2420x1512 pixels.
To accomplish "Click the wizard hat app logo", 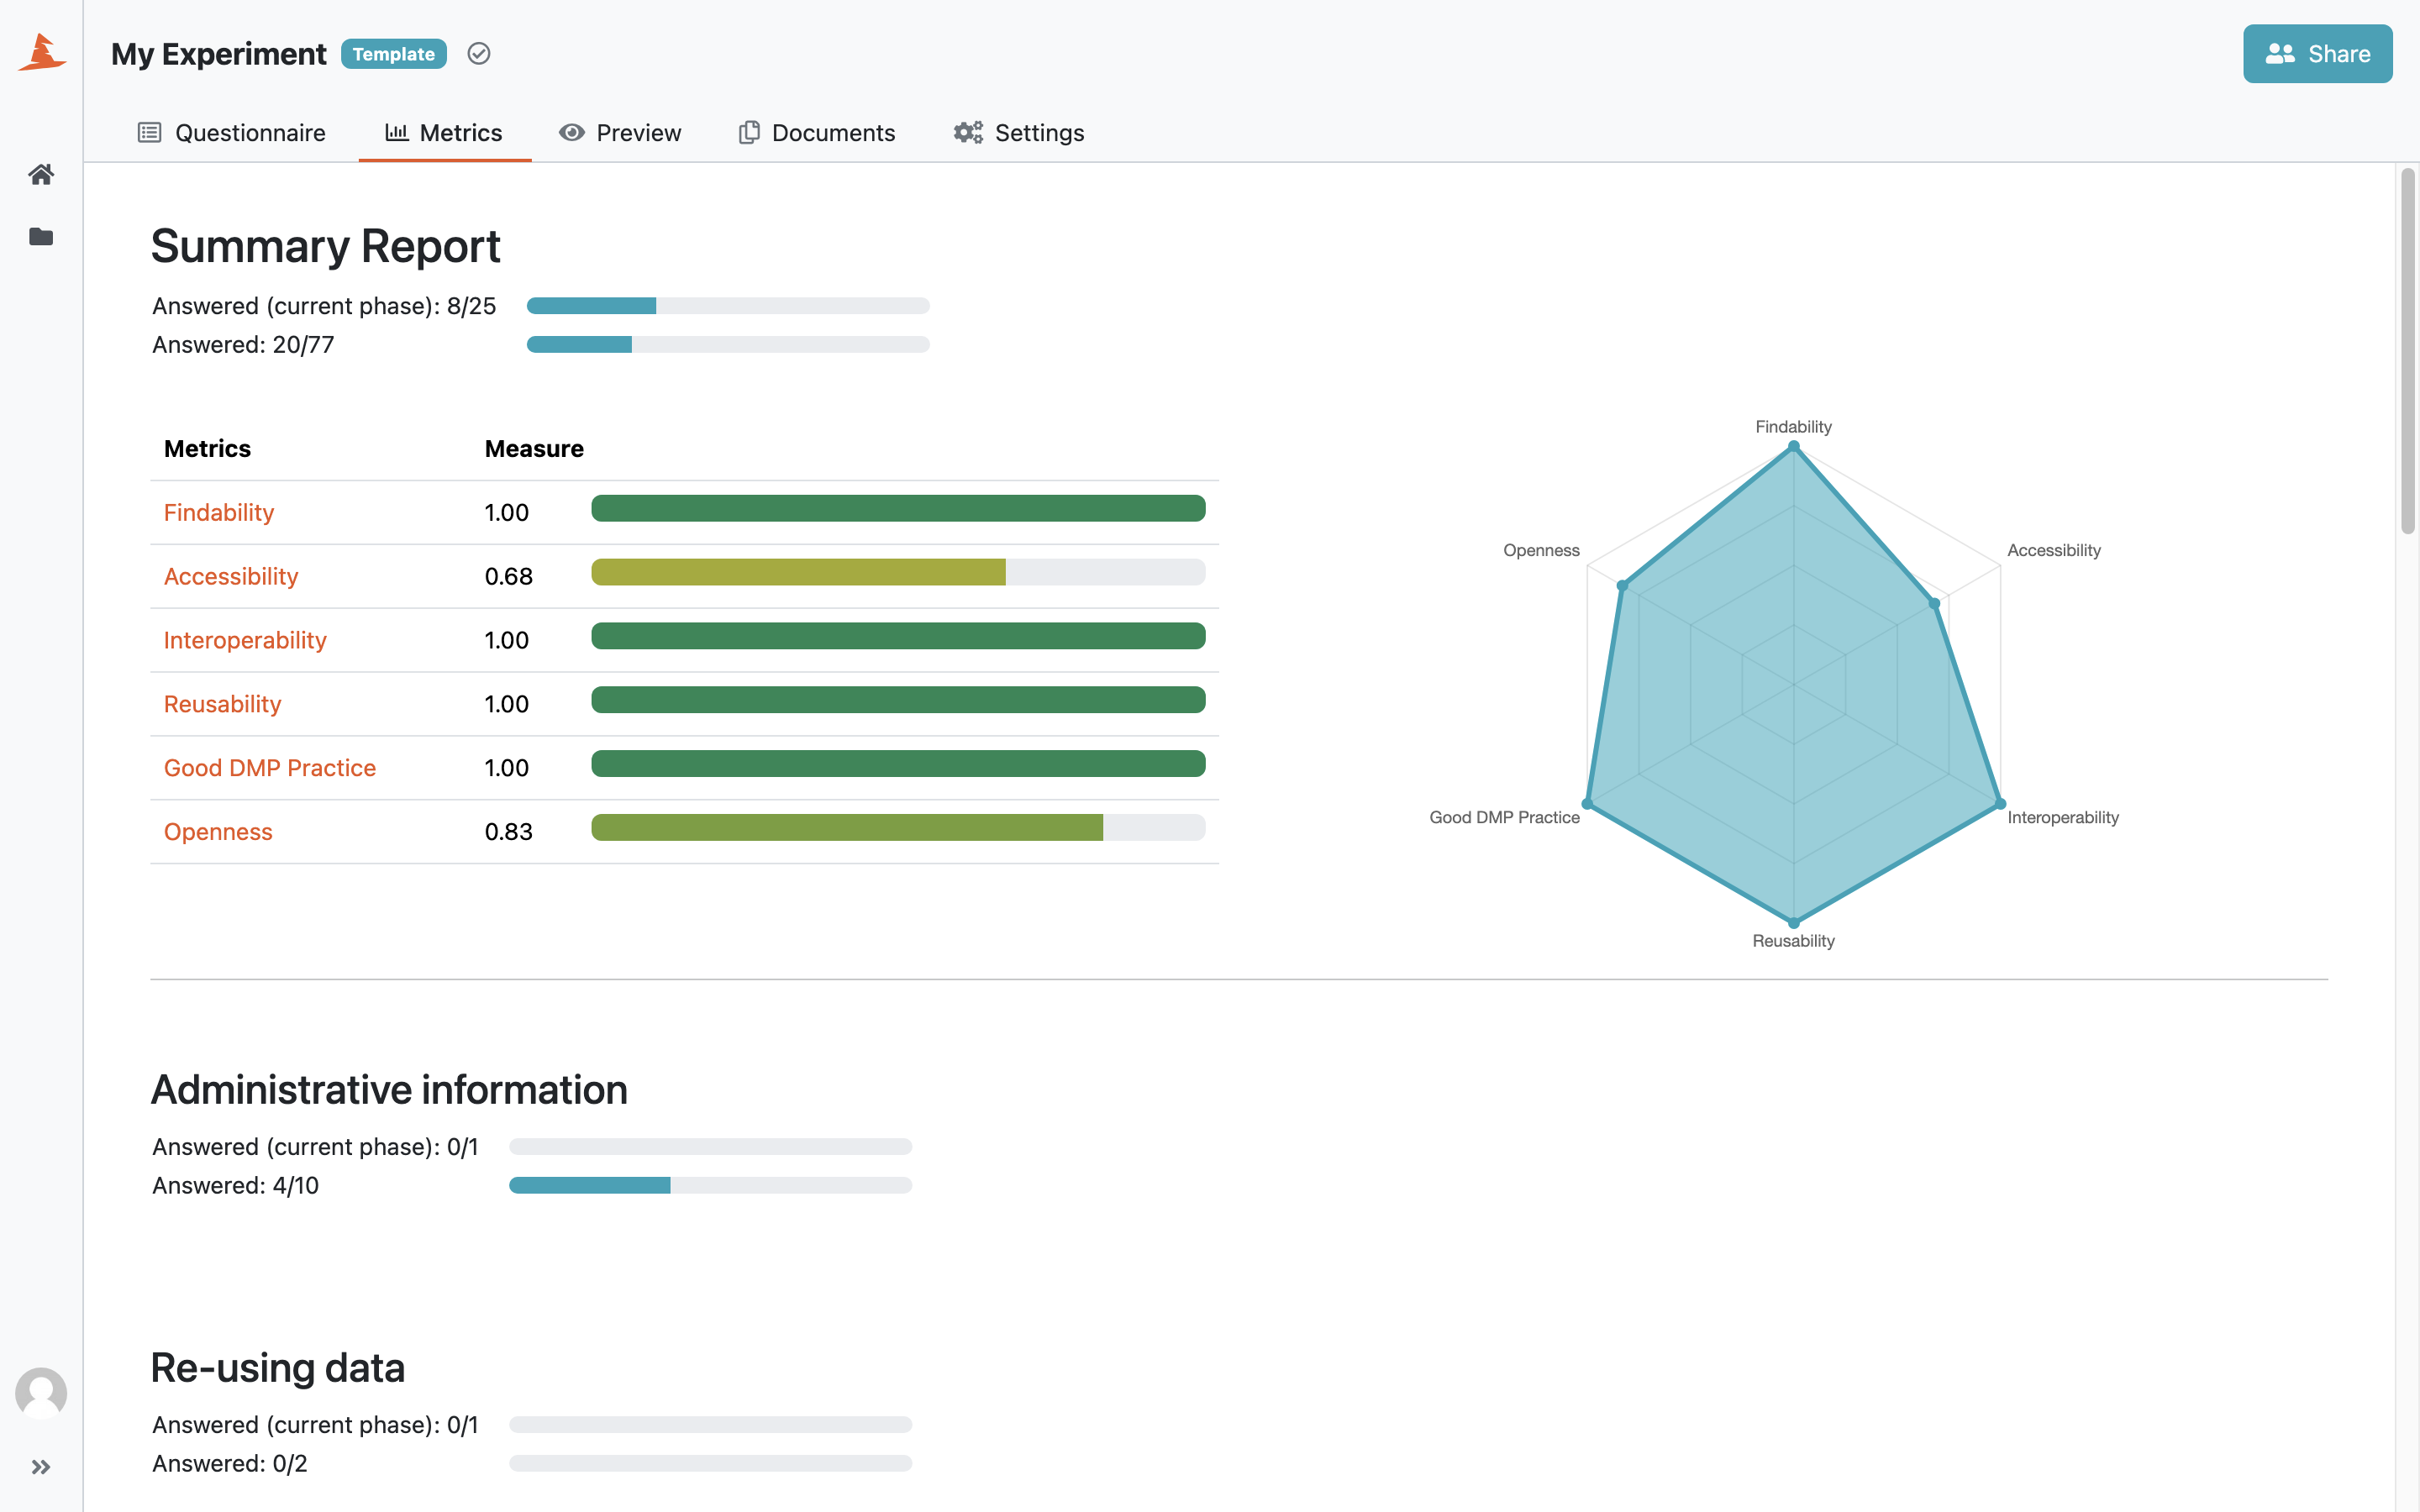I will tap(41, 52).
